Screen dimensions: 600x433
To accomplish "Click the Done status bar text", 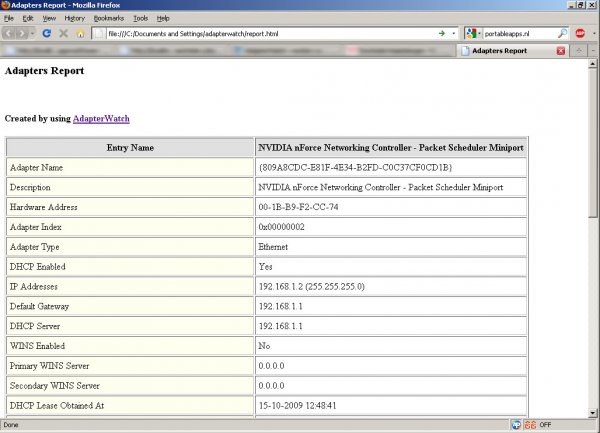I will click(x=11, y=425).
